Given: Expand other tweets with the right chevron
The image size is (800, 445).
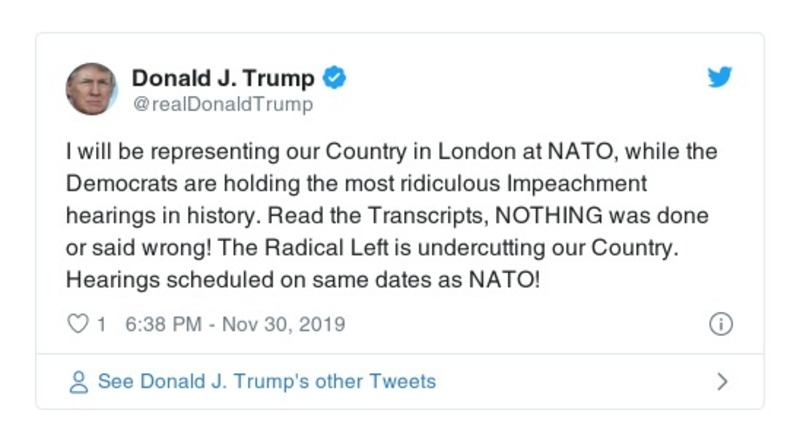Looking at the screenshot, I should point(723,382).
